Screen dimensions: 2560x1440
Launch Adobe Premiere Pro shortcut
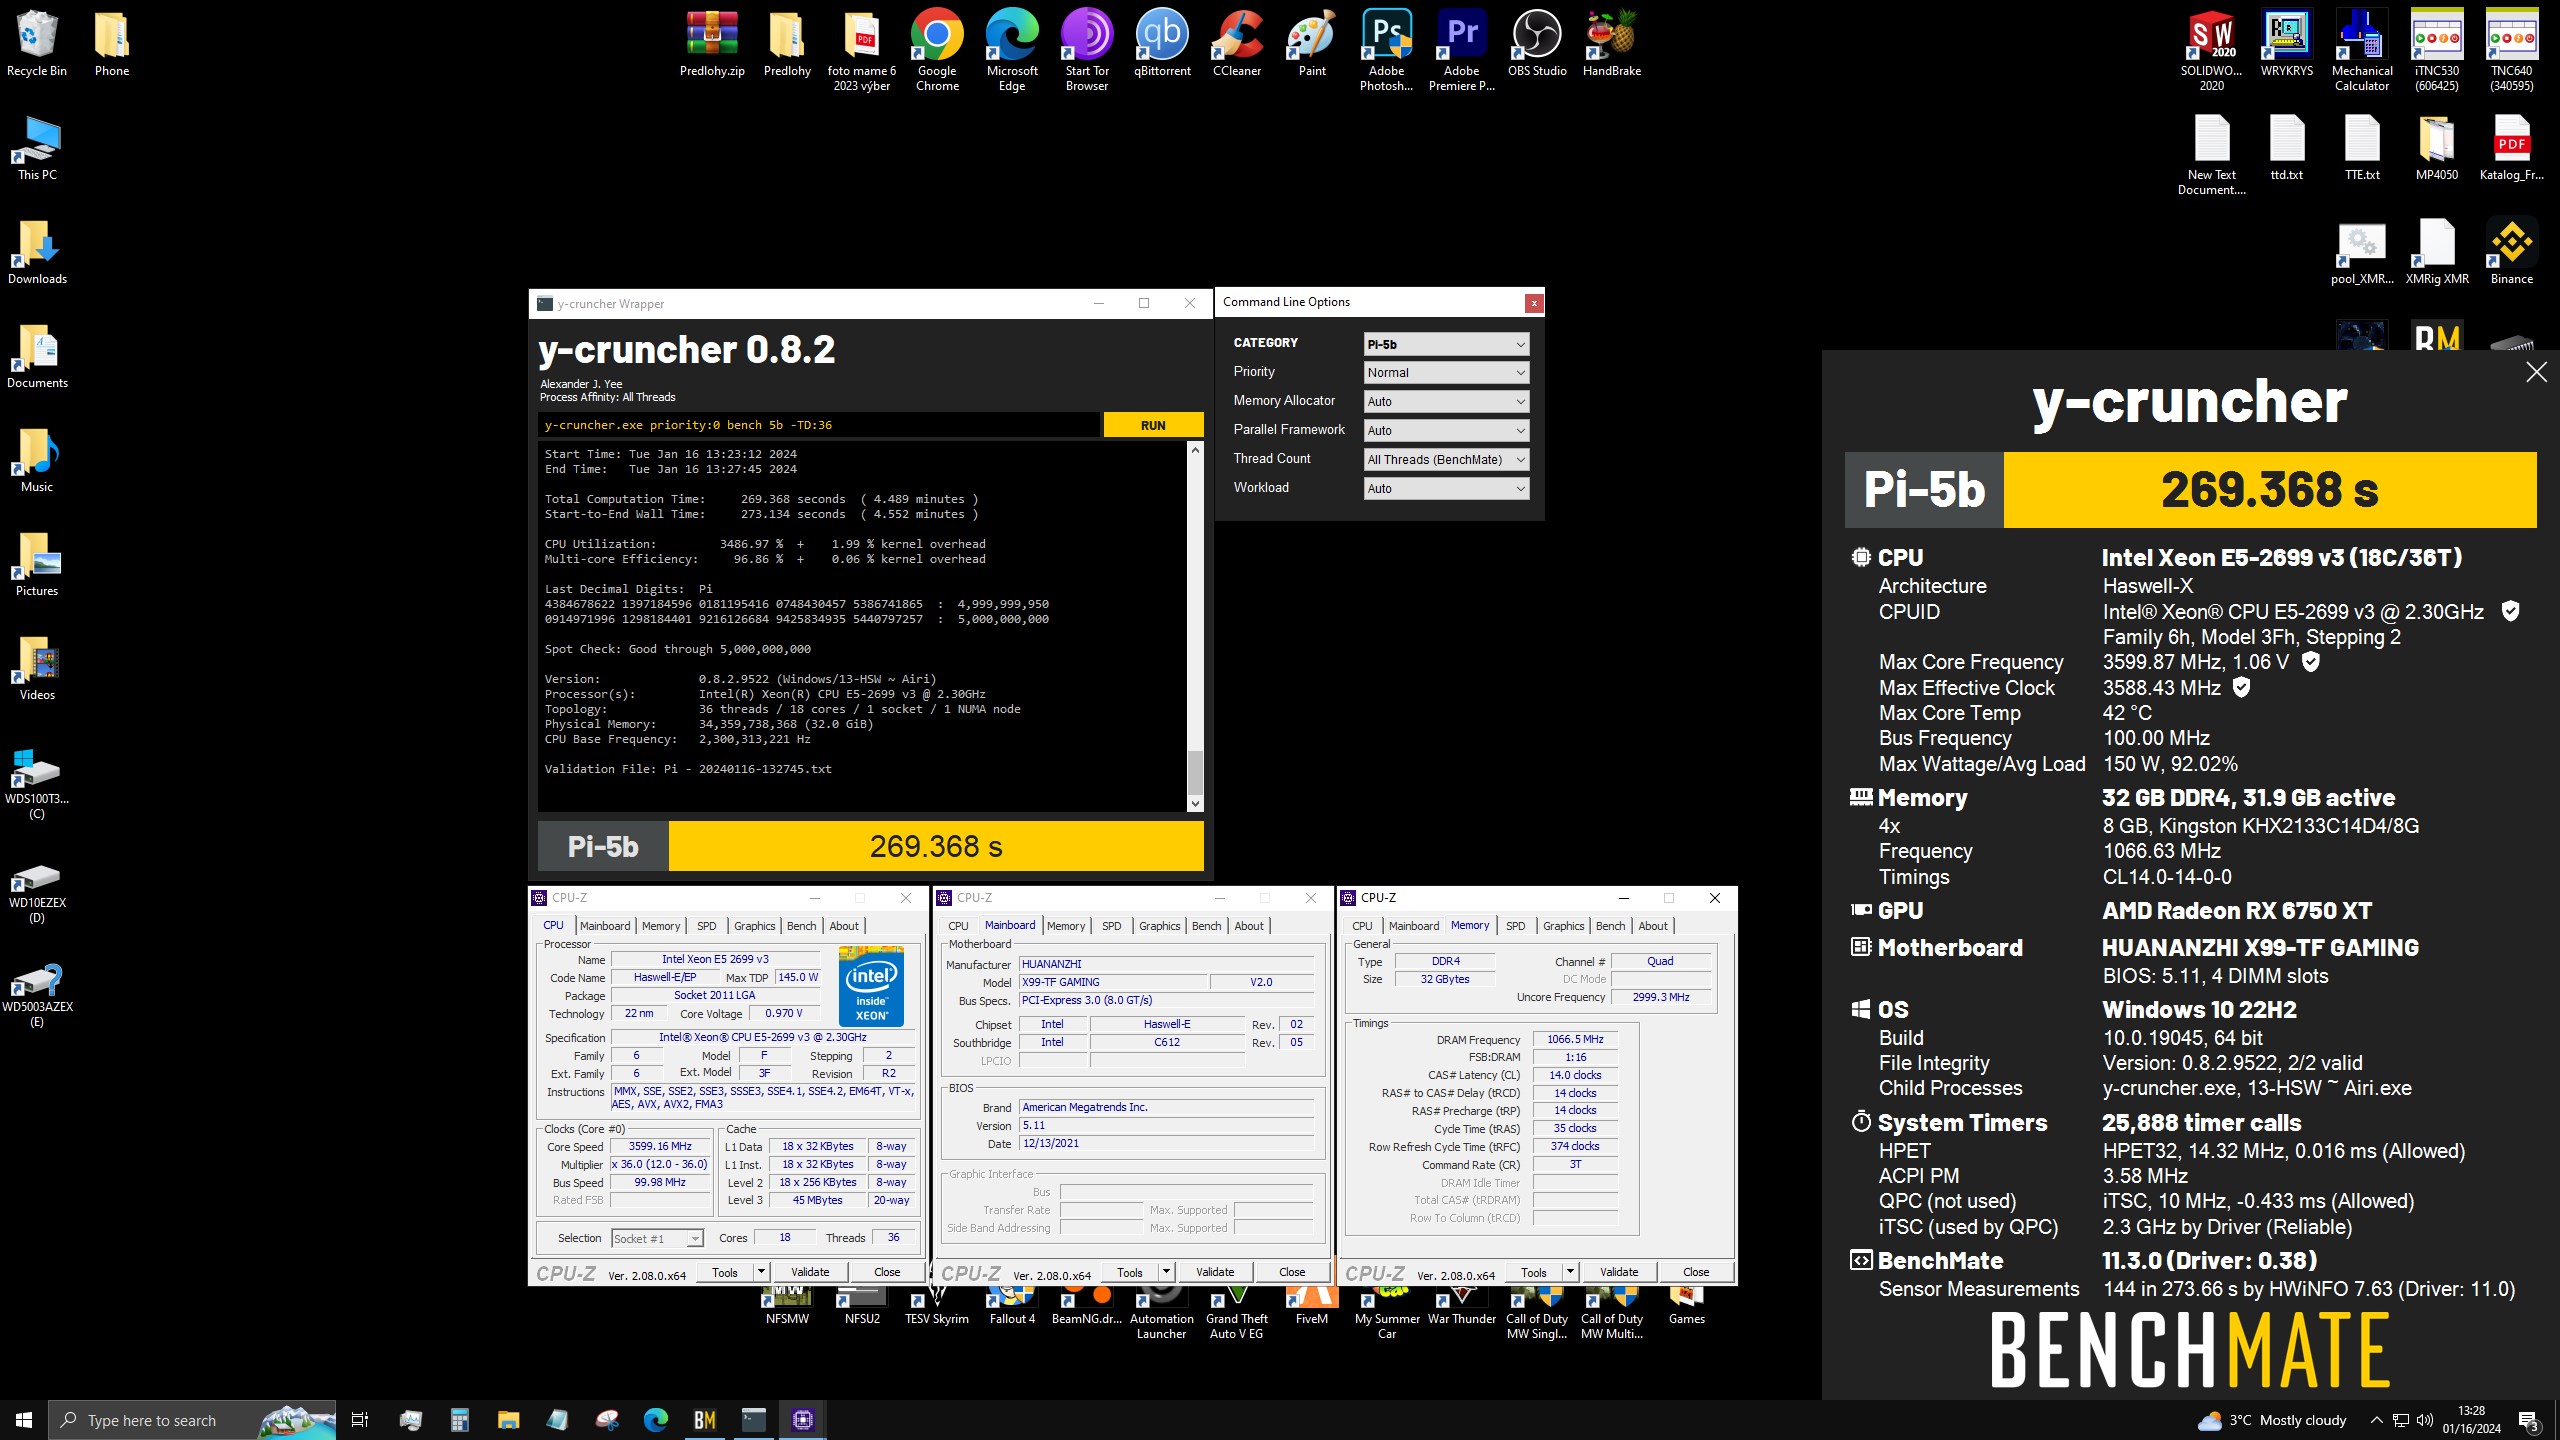(x=1461, y=50)
